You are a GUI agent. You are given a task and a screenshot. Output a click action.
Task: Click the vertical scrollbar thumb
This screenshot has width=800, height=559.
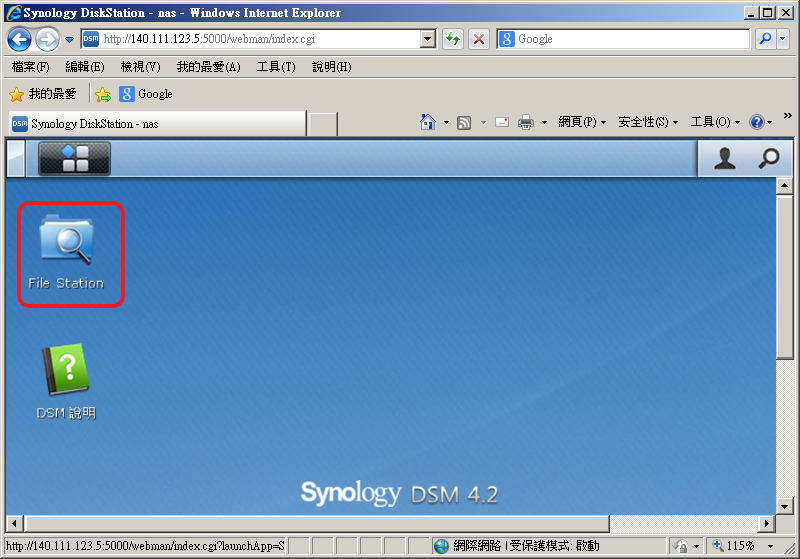[784, 276]
